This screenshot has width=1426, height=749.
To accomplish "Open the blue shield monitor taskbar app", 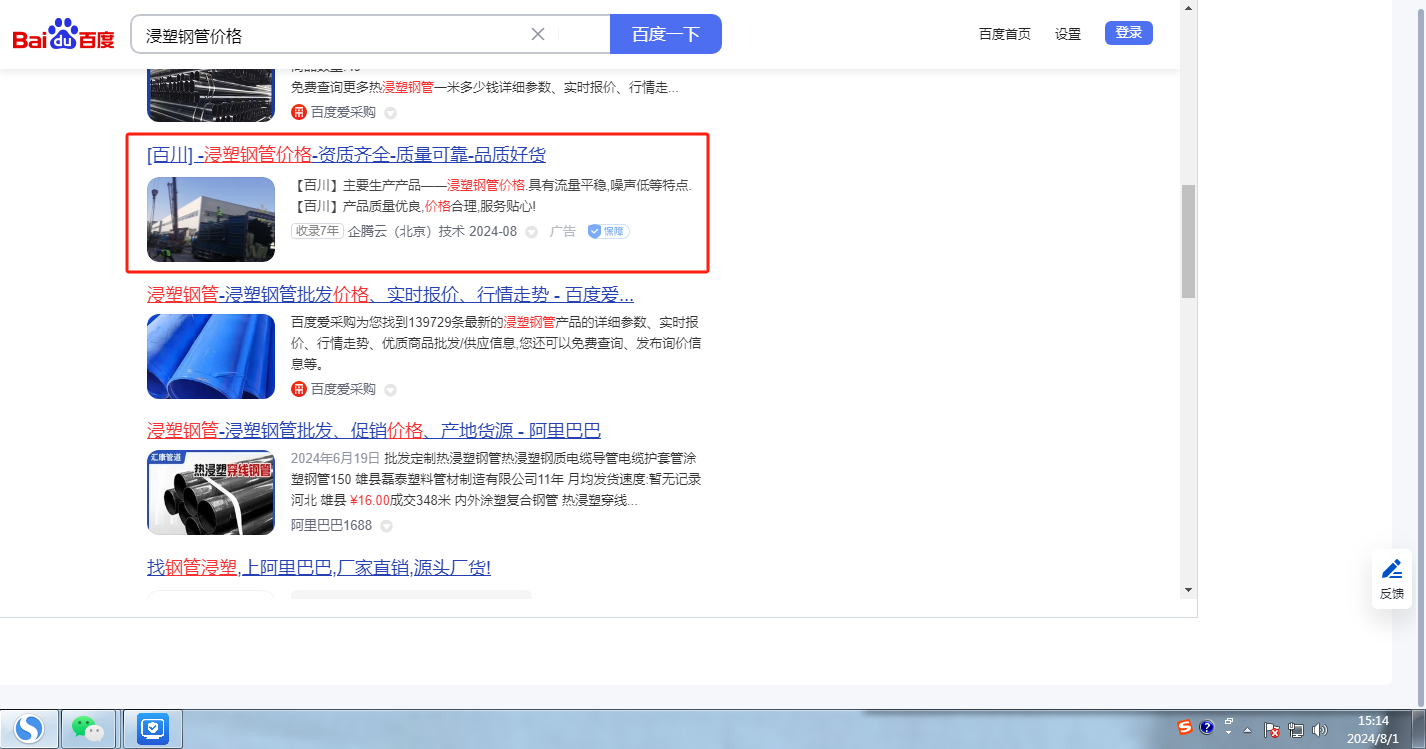I will click(x=151, y=729).
